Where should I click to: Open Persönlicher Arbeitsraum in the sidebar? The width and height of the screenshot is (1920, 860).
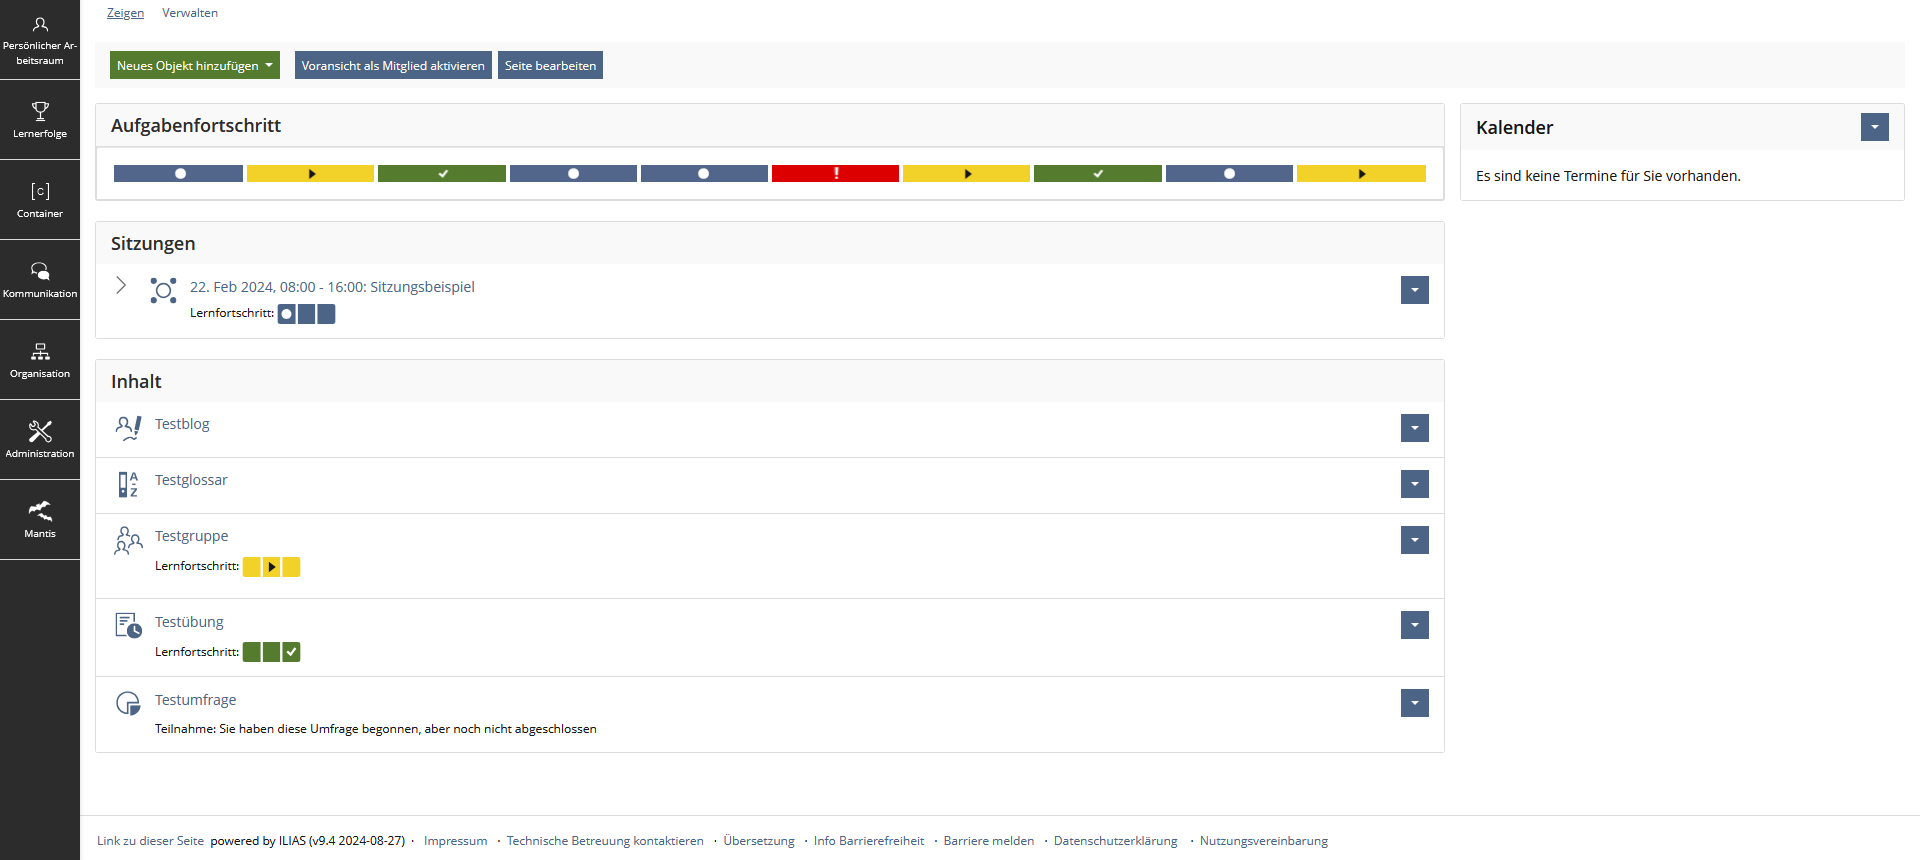coord(40,40)
